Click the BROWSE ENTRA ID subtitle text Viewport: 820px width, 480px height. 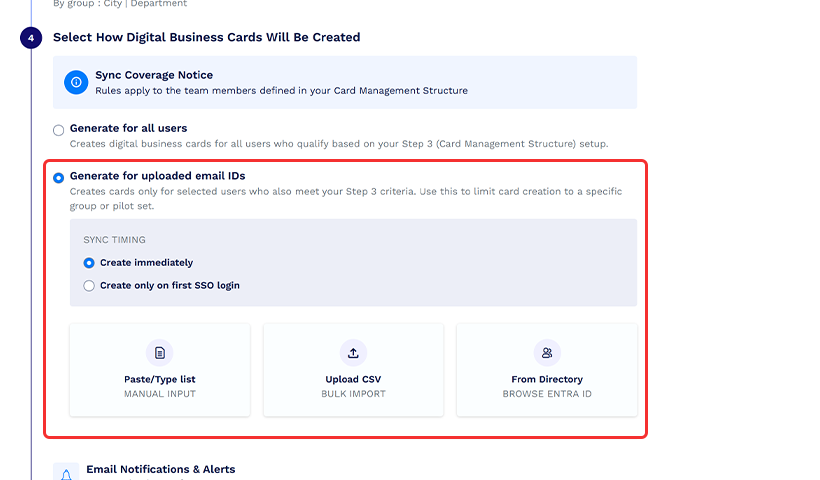pos(547,394)
